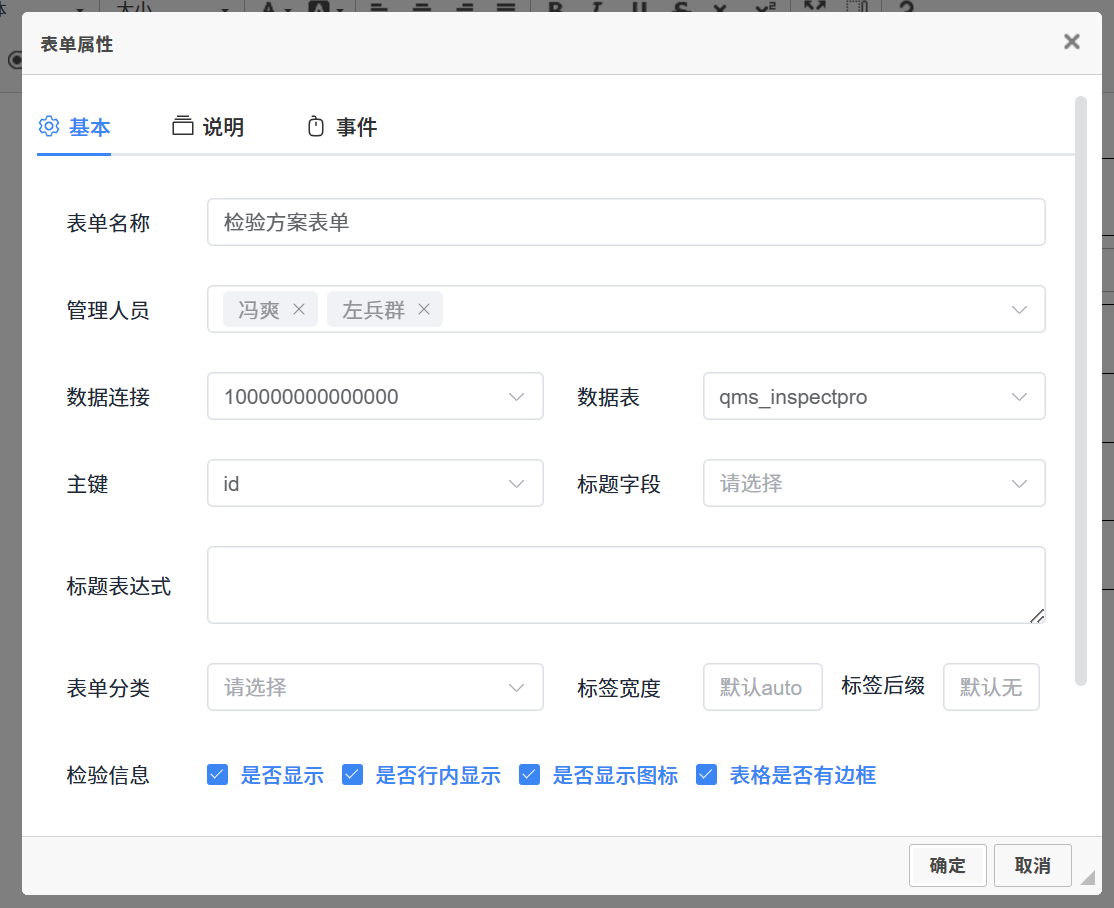The width and height of the screenshot is (1114, 908).
Task: Click the 取消 button
Action: [x=1032, y=866]
